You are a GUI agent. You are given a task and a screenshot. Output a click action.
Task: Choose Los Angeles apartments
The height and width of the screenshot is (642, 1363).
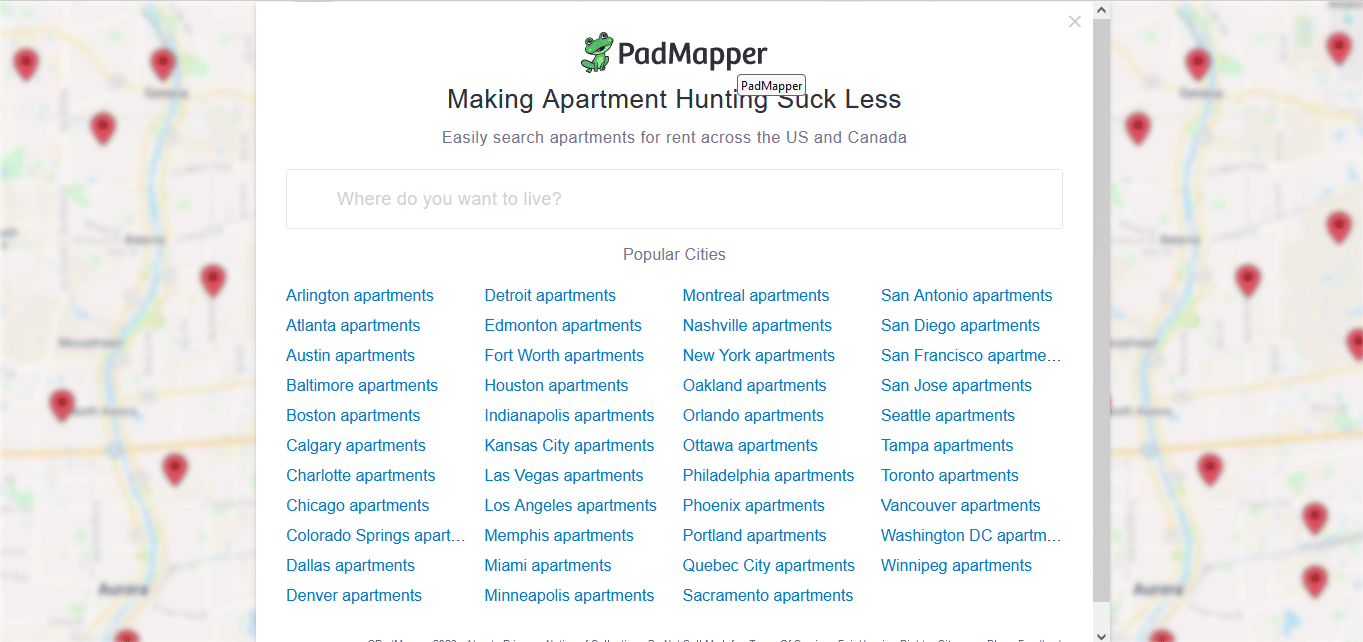(570, 506)
